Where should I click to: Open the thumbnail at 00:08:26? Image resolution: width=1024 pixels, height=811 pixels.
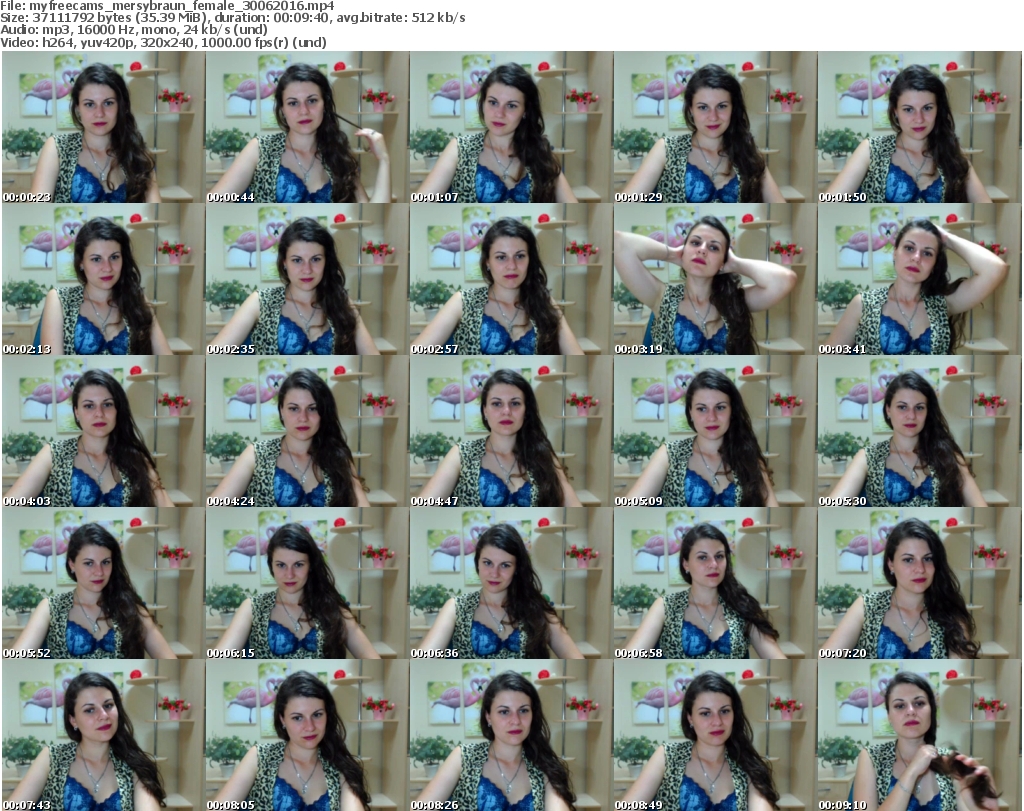point(511,735)
